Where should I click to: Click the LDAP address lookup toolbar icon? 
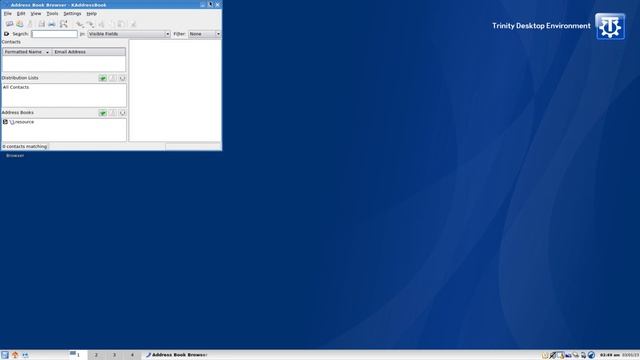click(x=64, y=24)
